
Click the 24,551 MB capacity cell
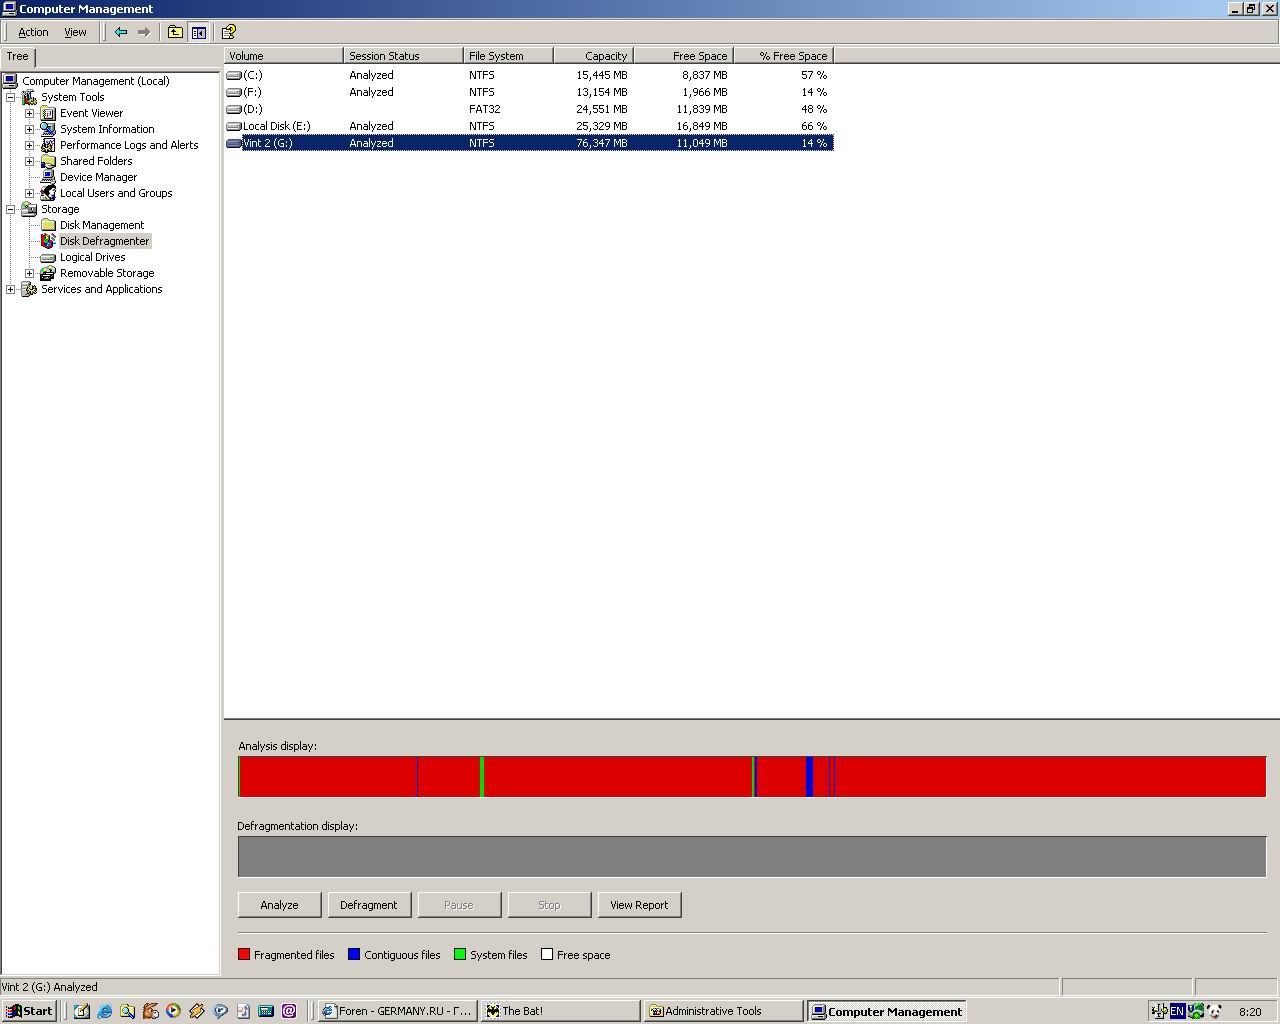click(602, 109)
